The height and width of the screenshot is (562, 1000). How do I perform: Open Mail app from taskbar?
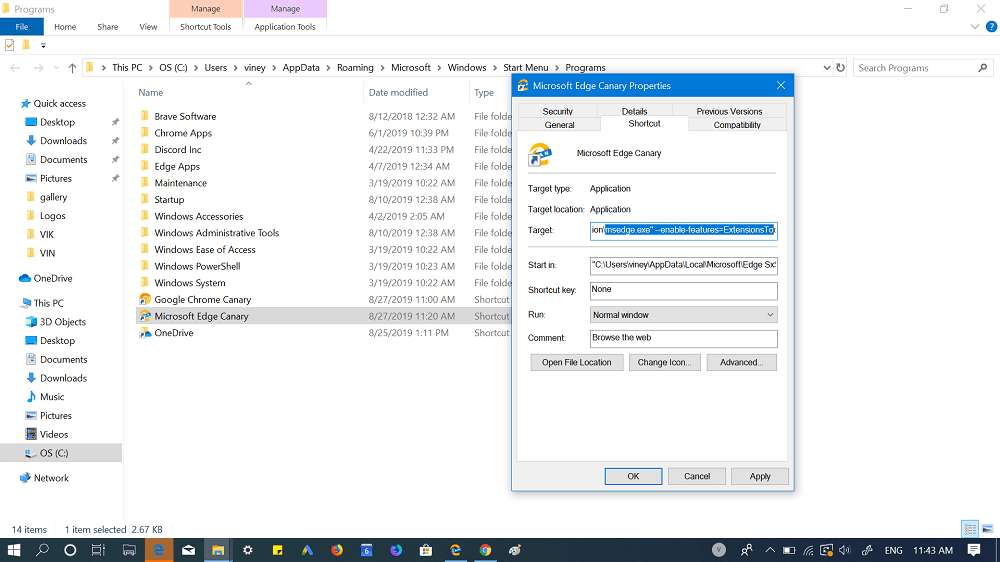tap(188, 550)
